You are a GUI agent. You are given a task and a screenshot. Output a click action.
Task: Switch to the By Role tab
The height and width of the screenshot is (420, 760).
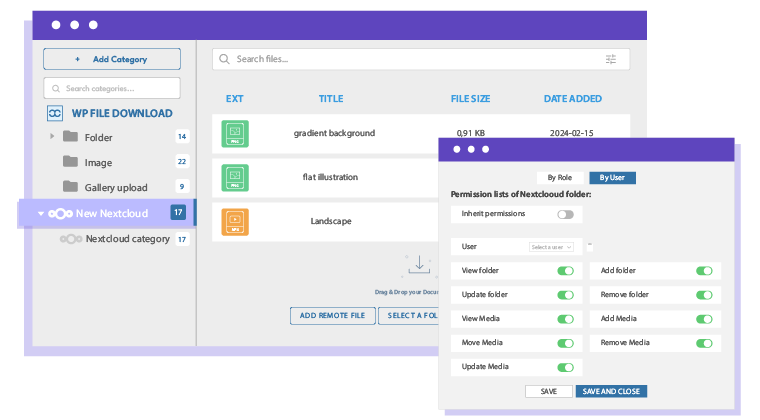559,178
